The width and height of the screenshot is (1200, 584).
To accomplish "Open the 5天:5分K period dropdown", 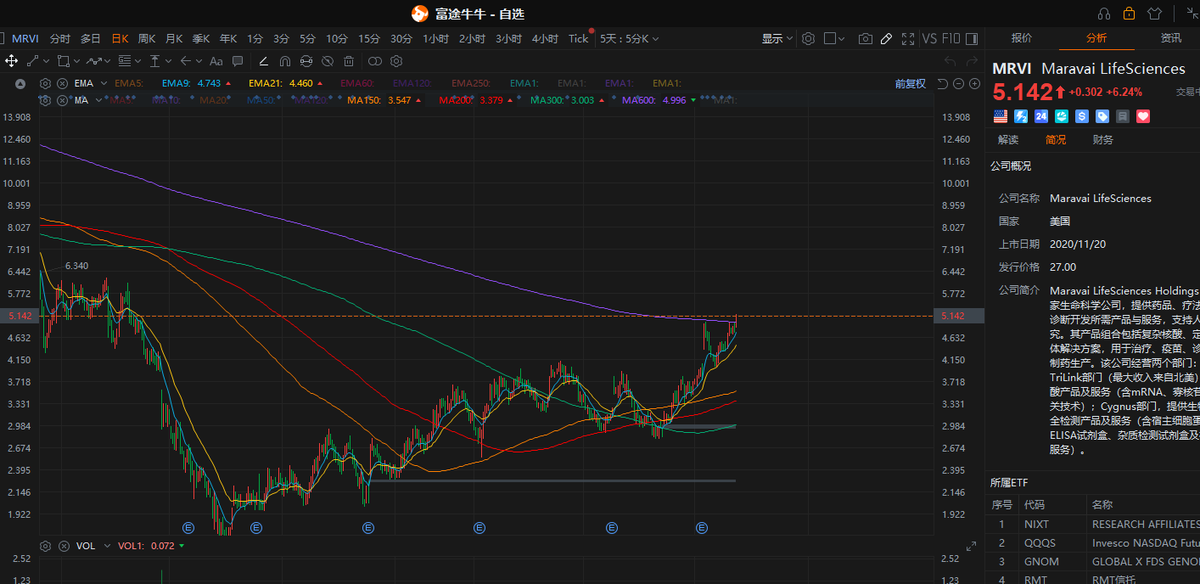I will pyautogui.click(x=627, y=39).
